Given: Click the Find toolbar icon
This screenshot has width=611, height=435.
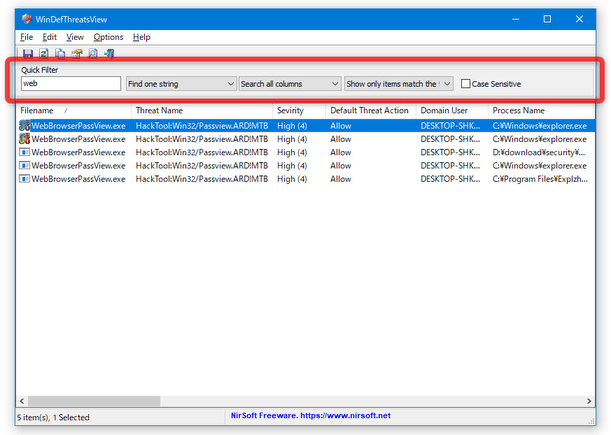Looking at the screenshot, I should pyautogui.click(x=93, y=53).
